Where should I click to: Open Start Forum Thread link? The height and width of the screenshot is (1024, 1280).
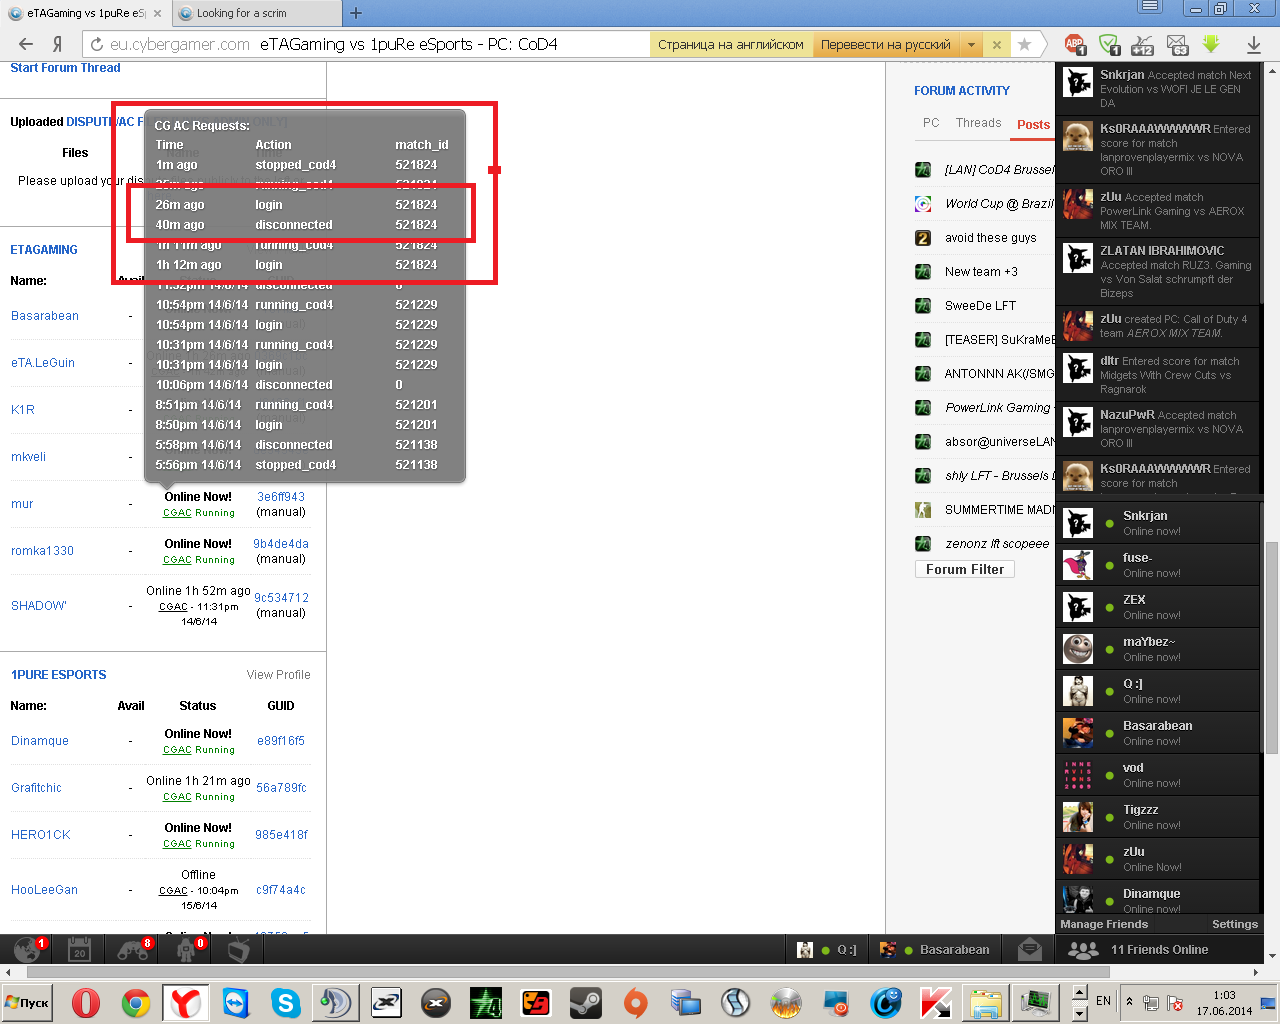tap(65, 68)
